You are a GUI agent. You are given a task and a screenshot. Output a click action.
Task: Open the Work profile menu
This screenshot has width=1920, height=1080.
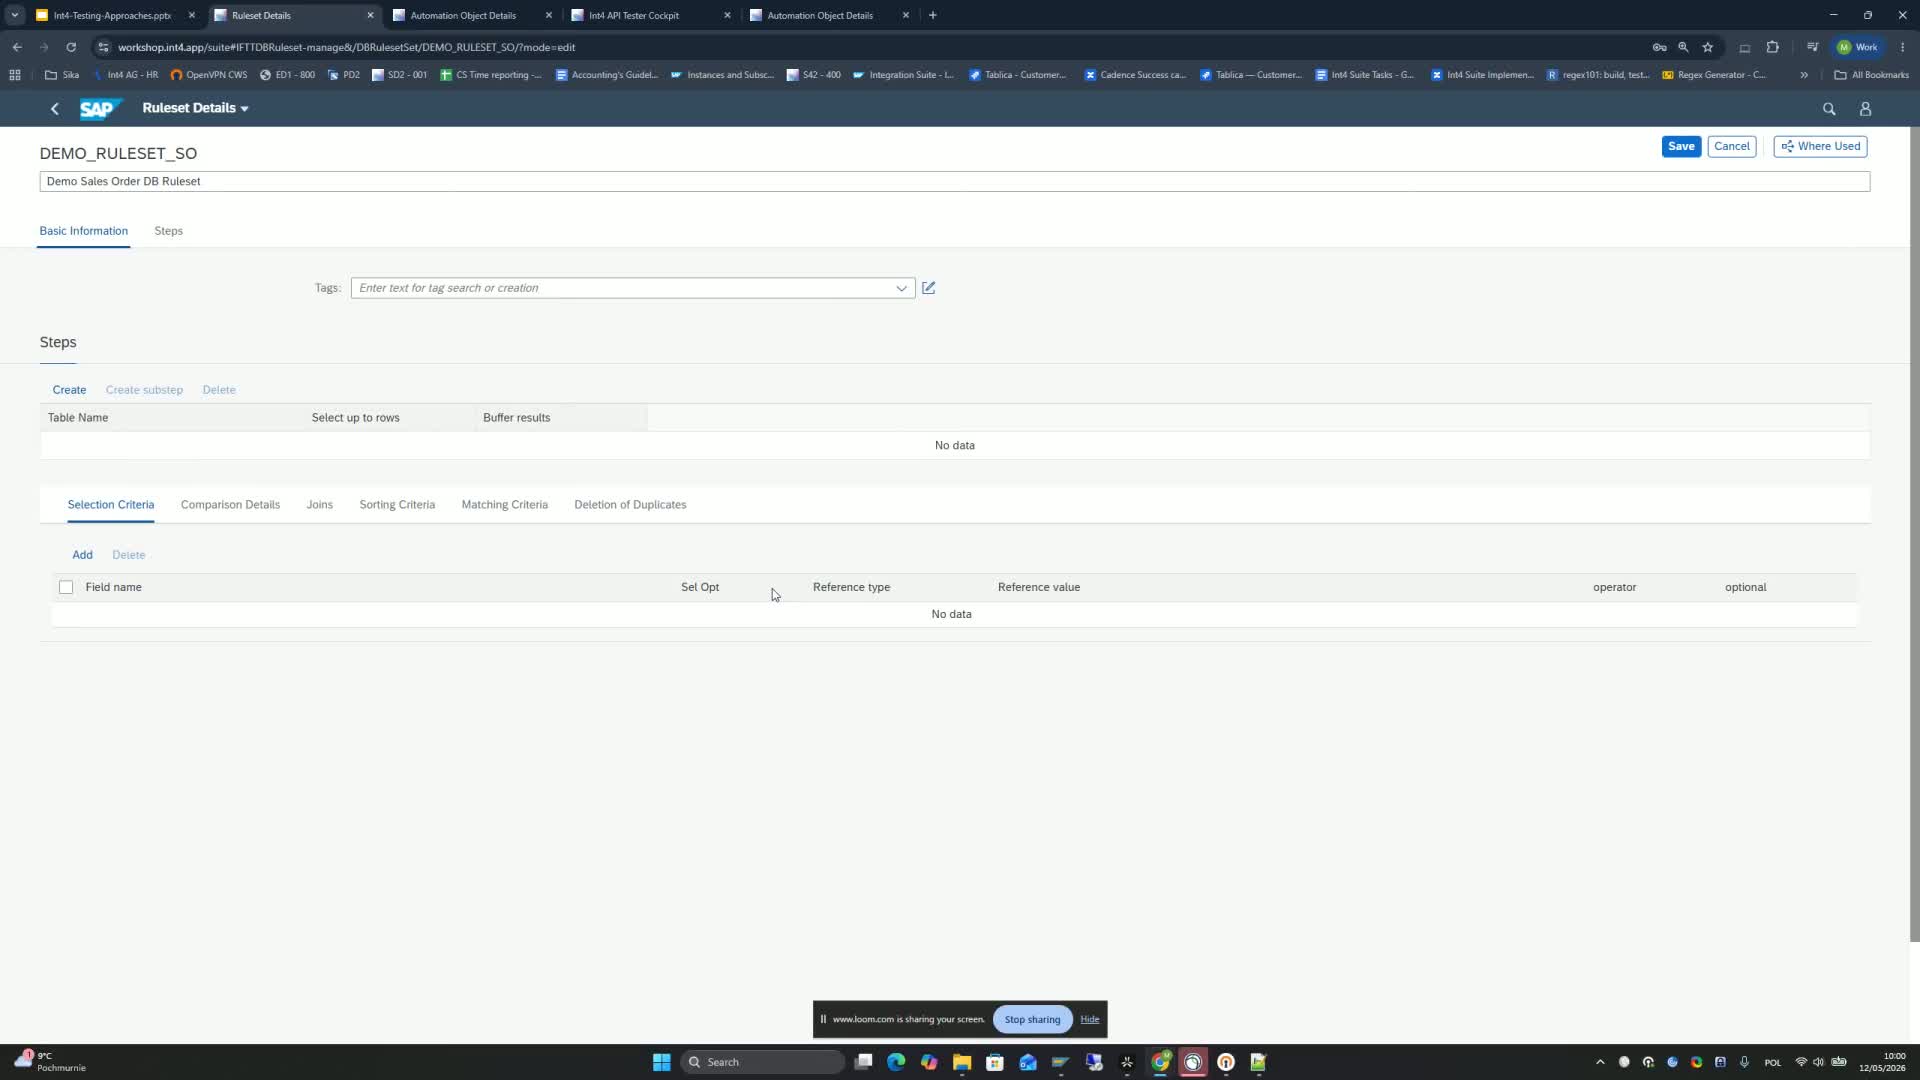[x=1857, y=47]
